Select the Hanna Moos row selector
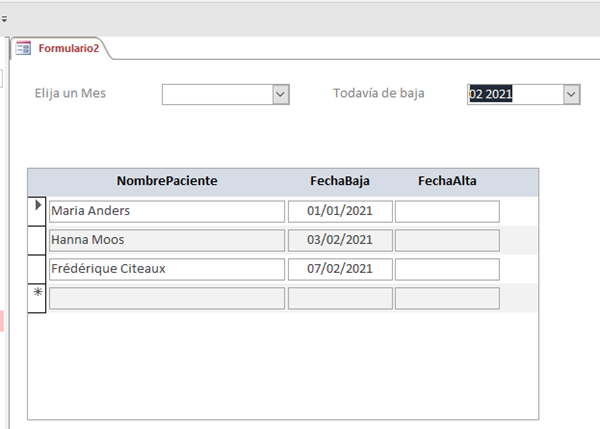Image resolution: width=600 pixels, height=429 pixels. point(38,240)
